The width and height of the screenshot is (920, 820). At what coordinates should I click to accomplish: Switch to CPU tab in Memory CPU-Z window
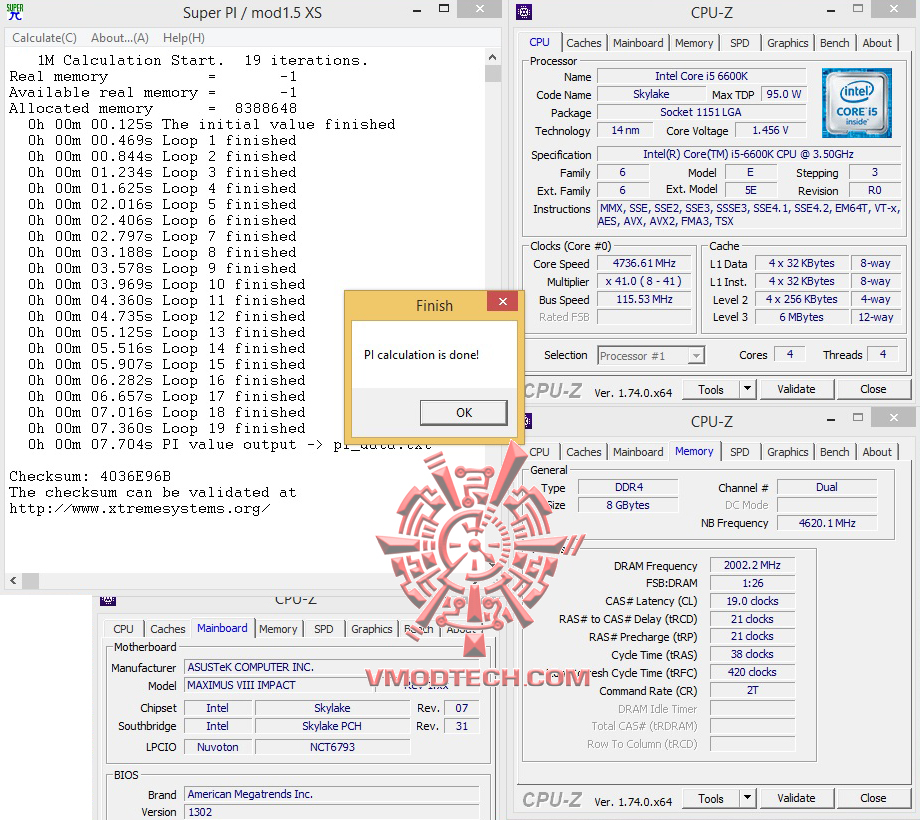[539, 452]
